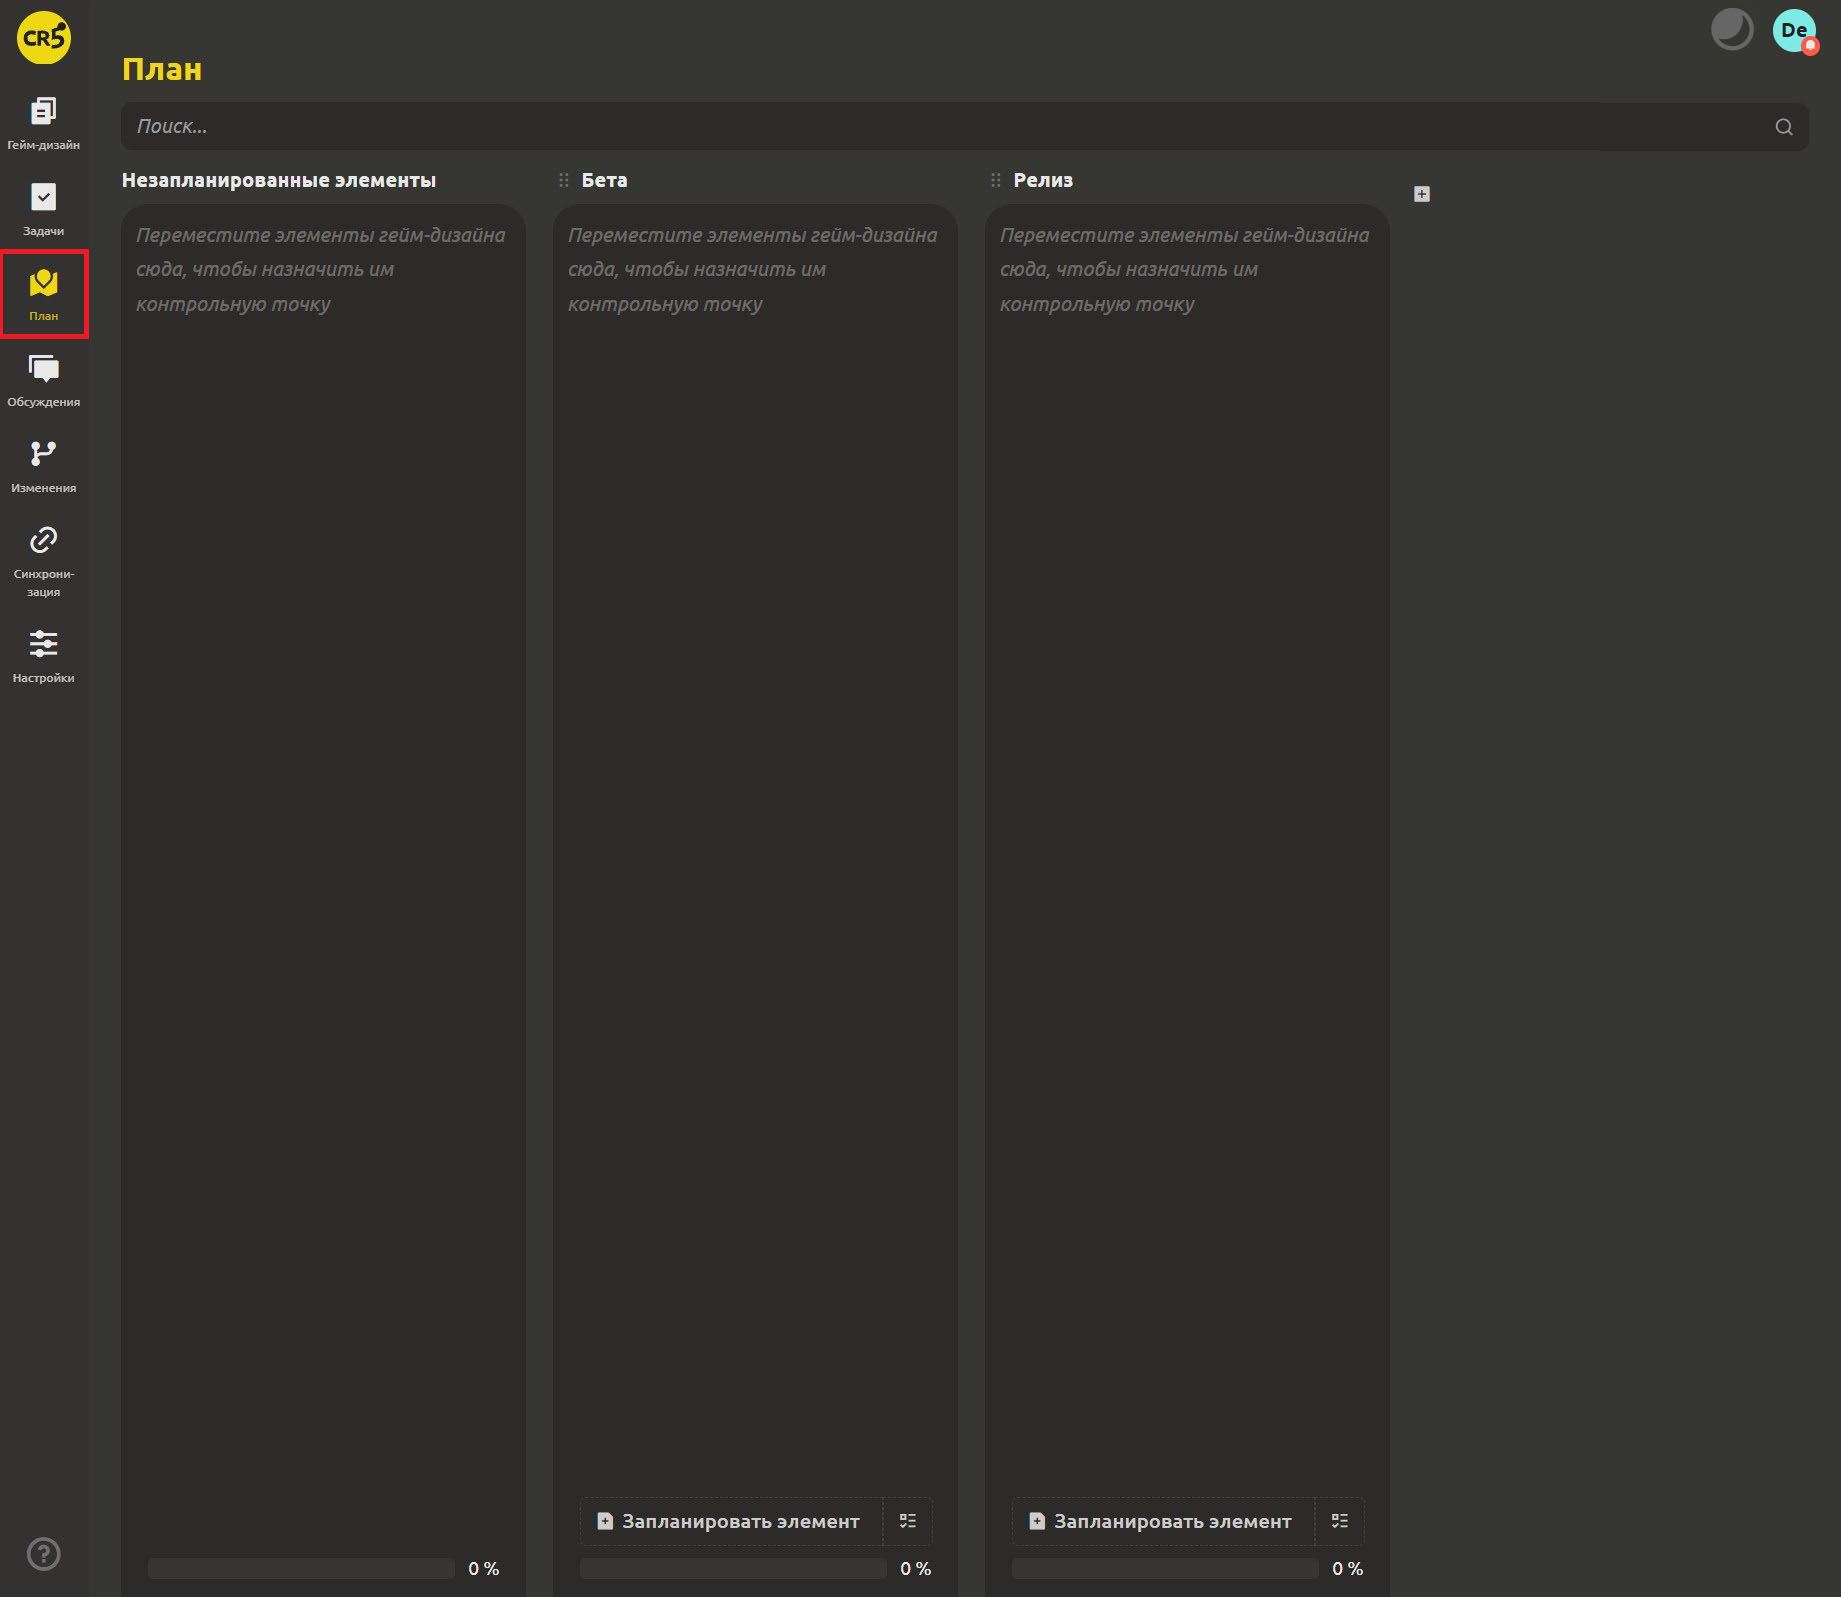Open the Обсуждения section
The width and height of the screenshot is (1841, 1597).
pos(43,381)
